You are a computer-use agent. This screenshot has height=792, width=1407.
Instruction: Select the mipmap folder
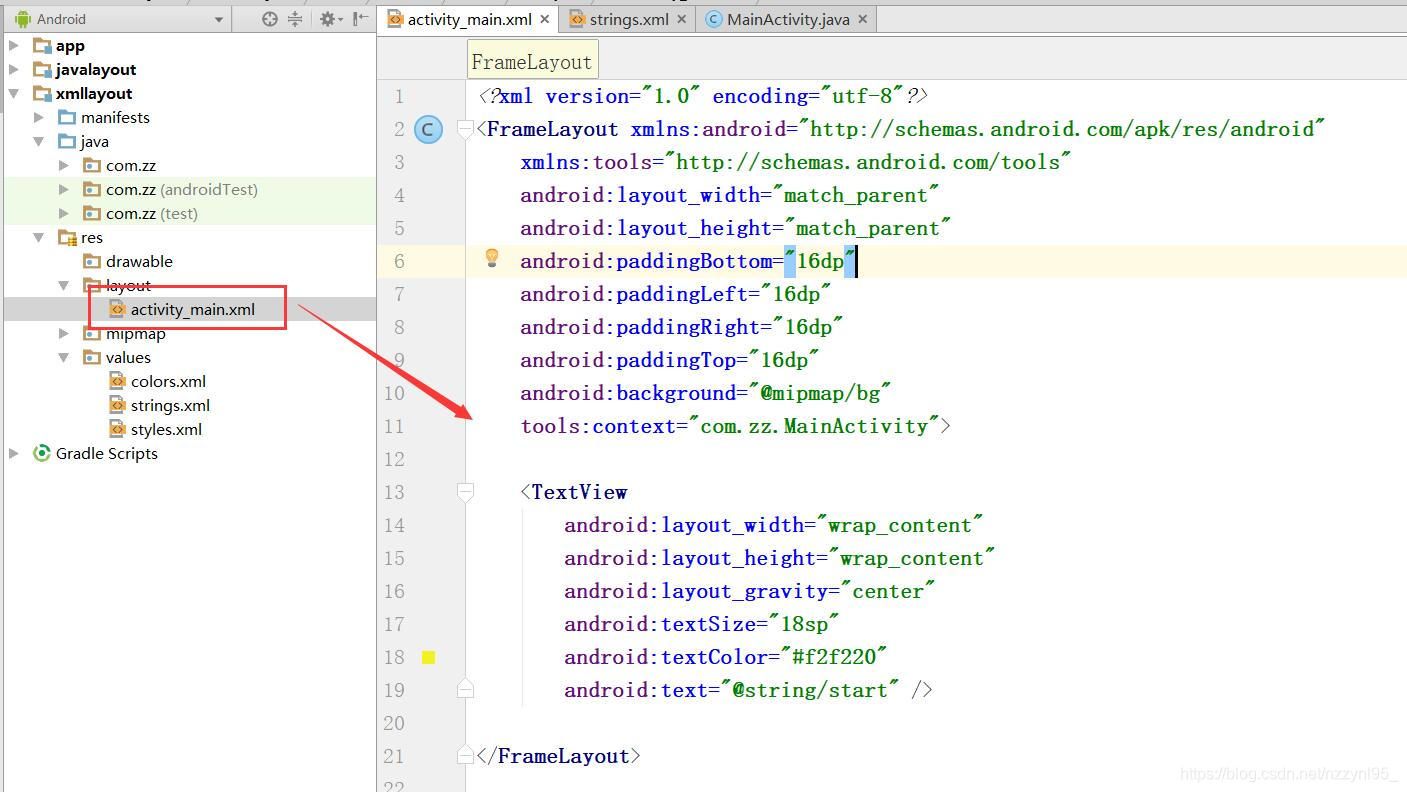pyautogui.click(x=136, y=333)
